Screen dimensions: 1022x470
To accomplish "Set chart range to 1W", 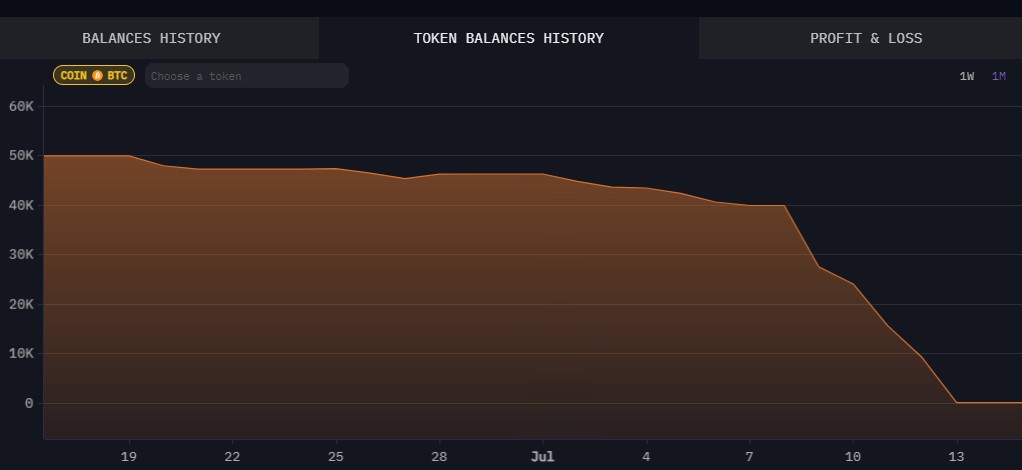I will coord(967,76).
